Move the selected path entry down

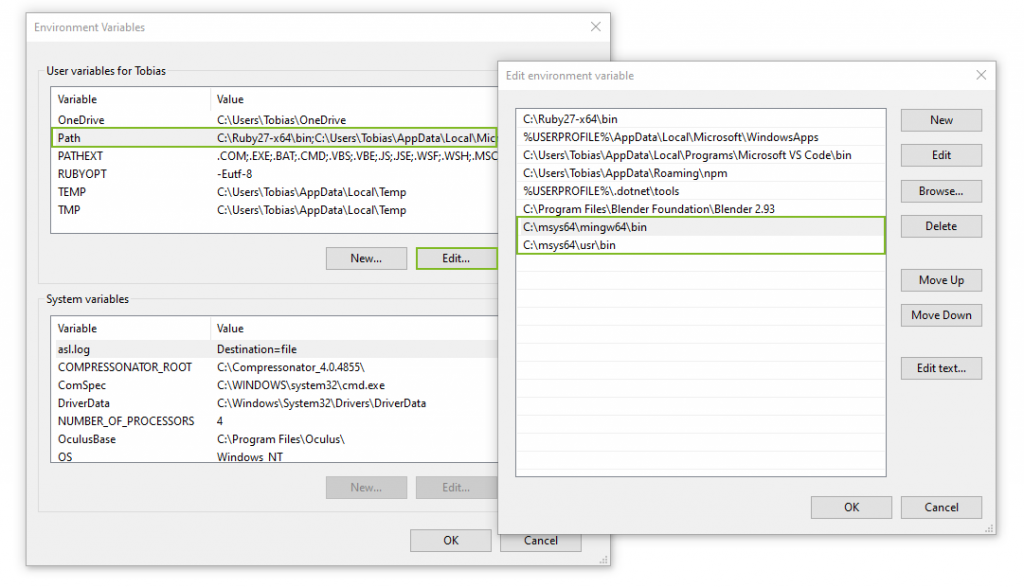tap(940, 315)
